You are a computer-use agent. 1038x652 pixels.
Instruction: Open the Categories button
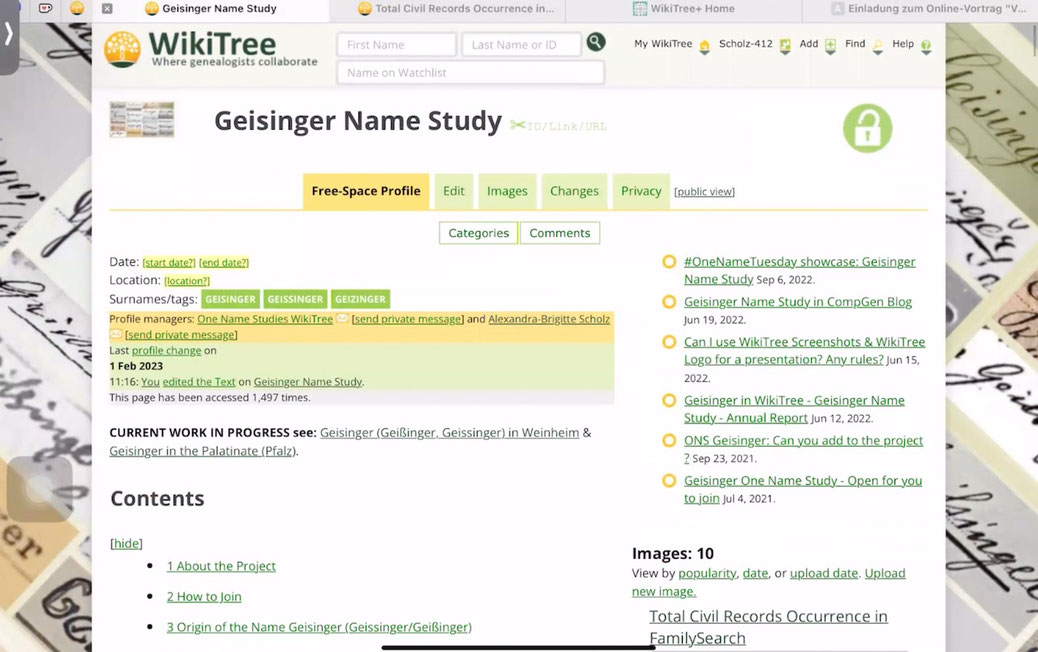pyautogui.click(x=477, y=232)
